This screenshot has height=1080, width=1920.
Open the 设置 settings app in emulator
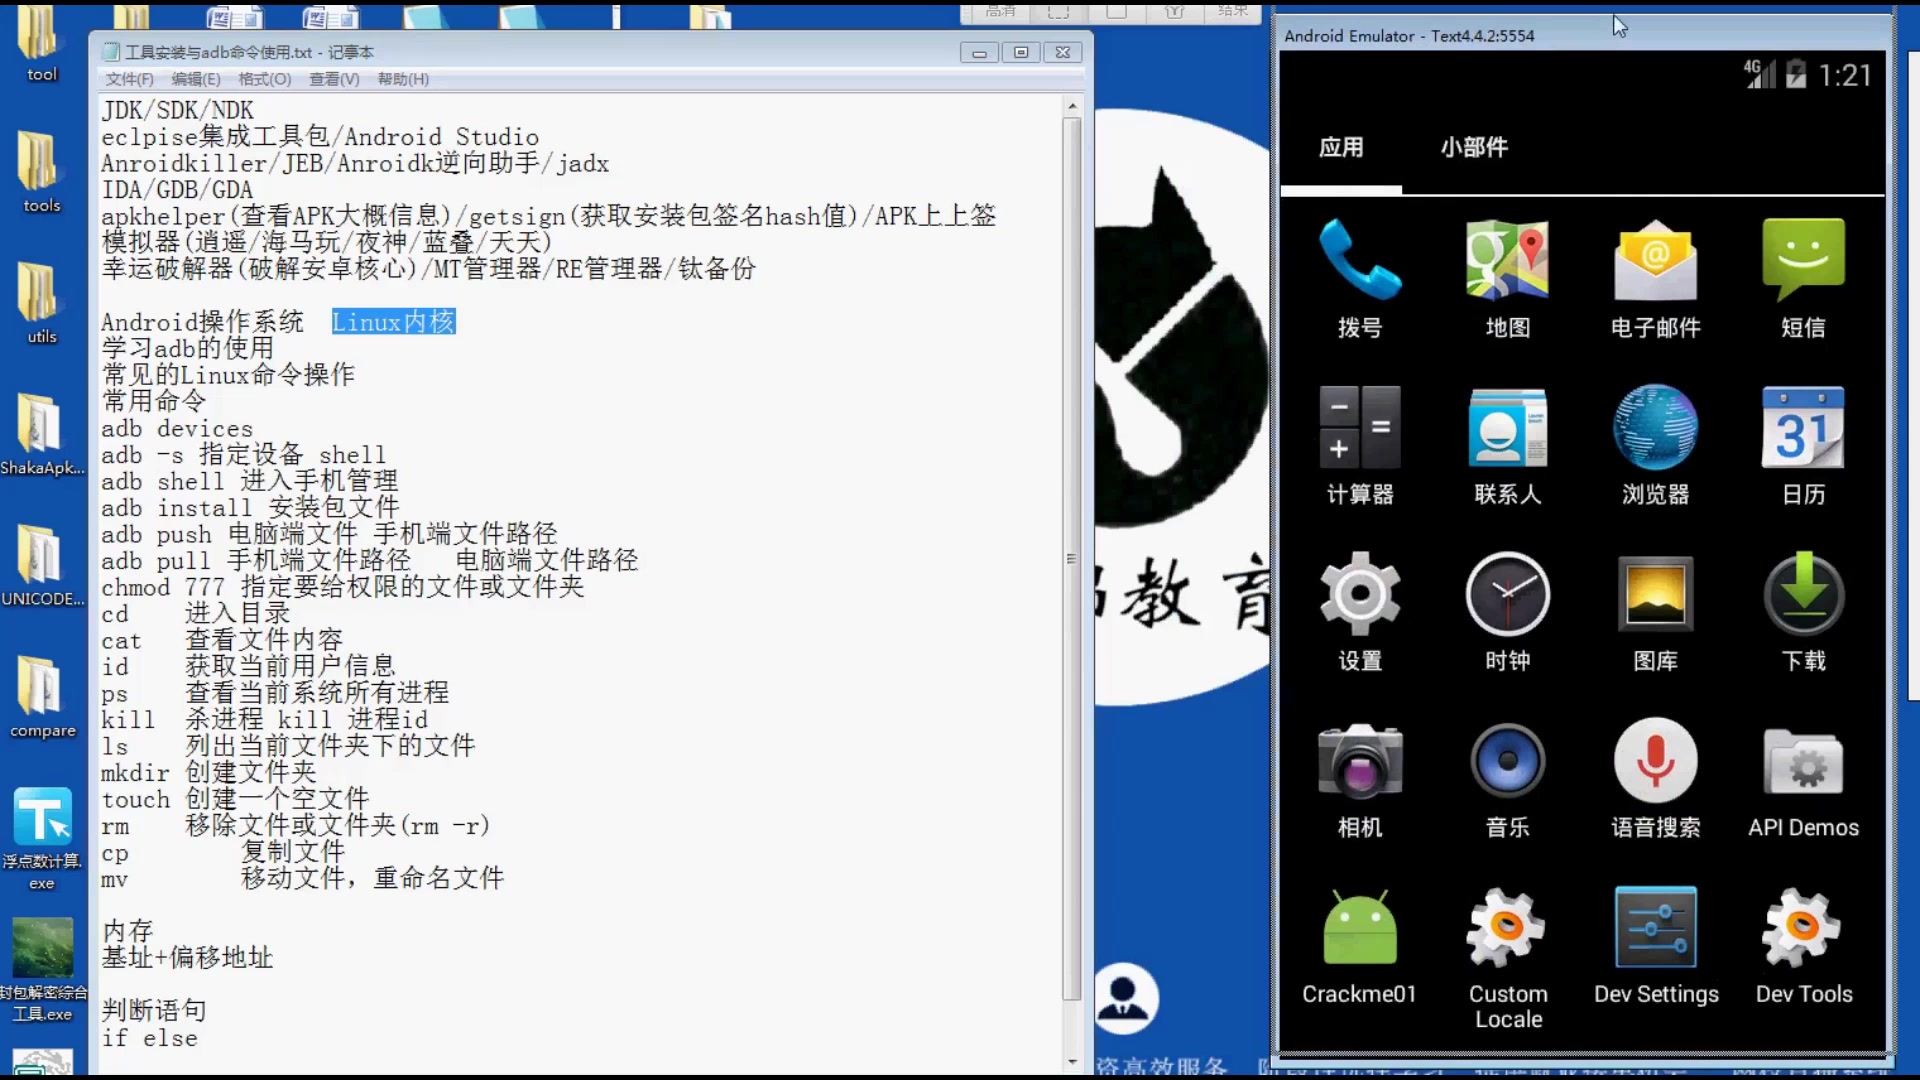click(x=1359, y=594)
